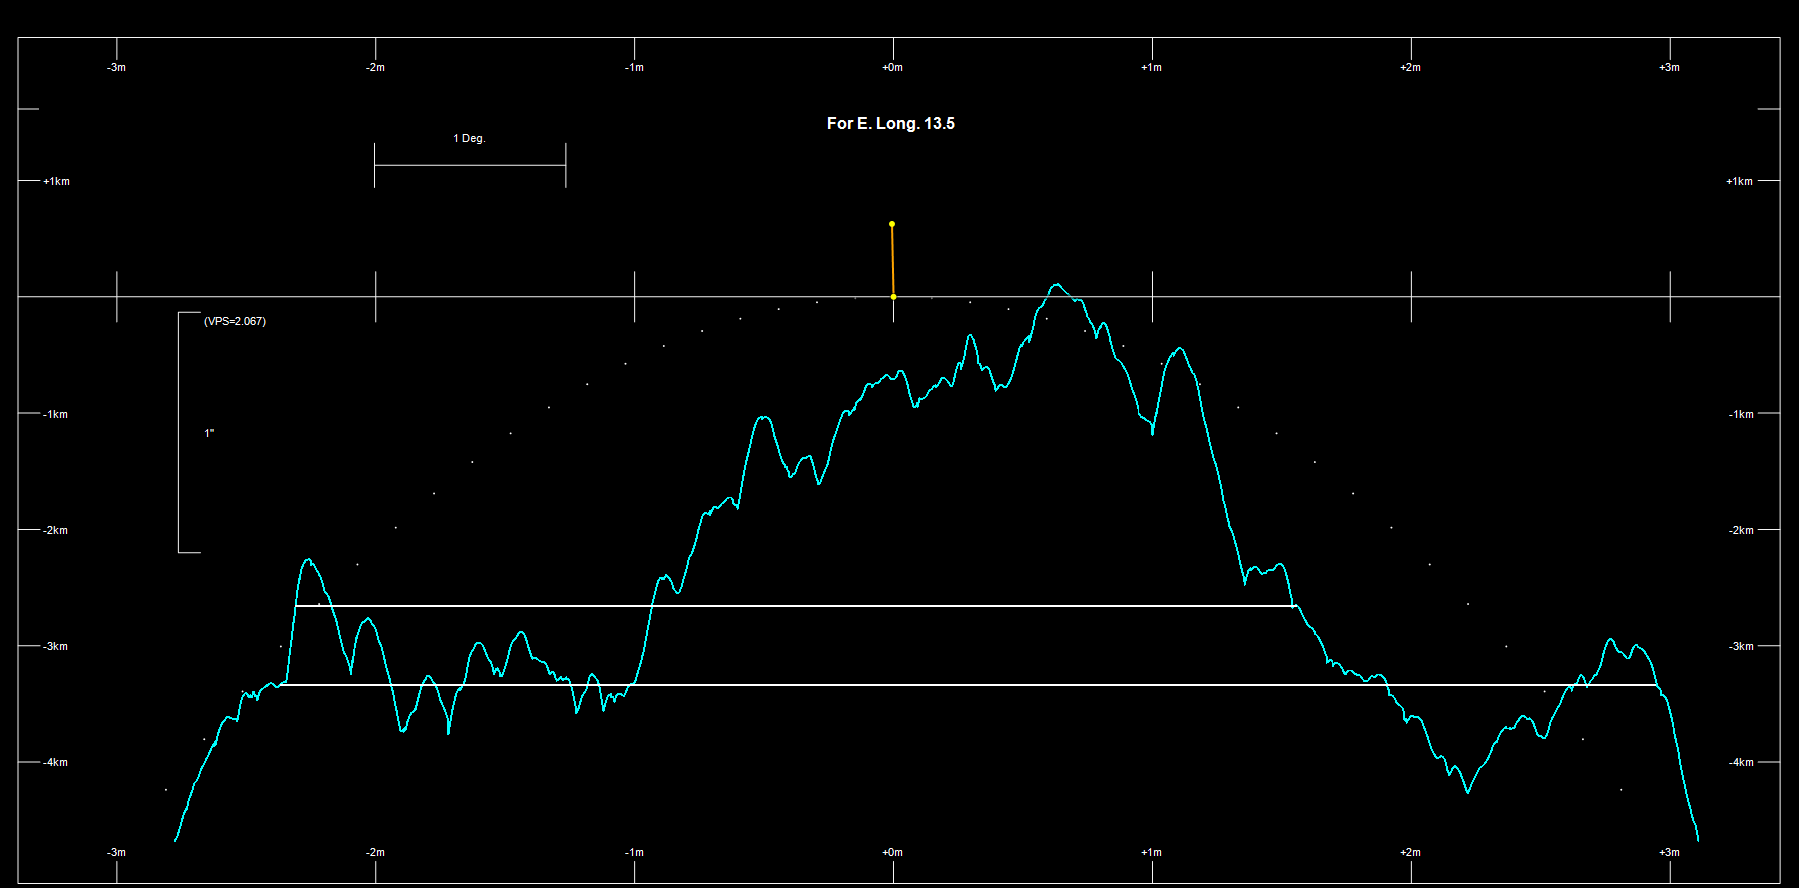Click the '-3m' label on top axis
This screenshot has height=888, width=1799.
[116, 67]
